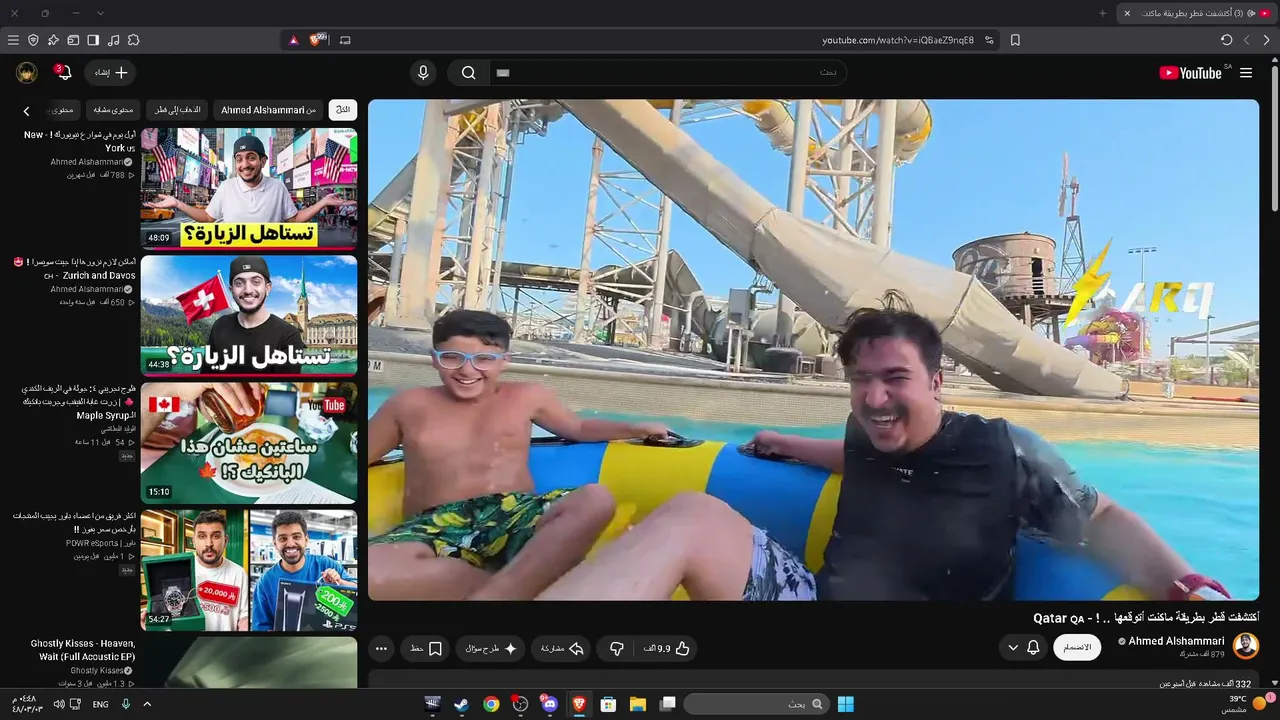Screen dimensions: 1280x720
Task: Open the taskbar clock and date
Action: [27, 704]
